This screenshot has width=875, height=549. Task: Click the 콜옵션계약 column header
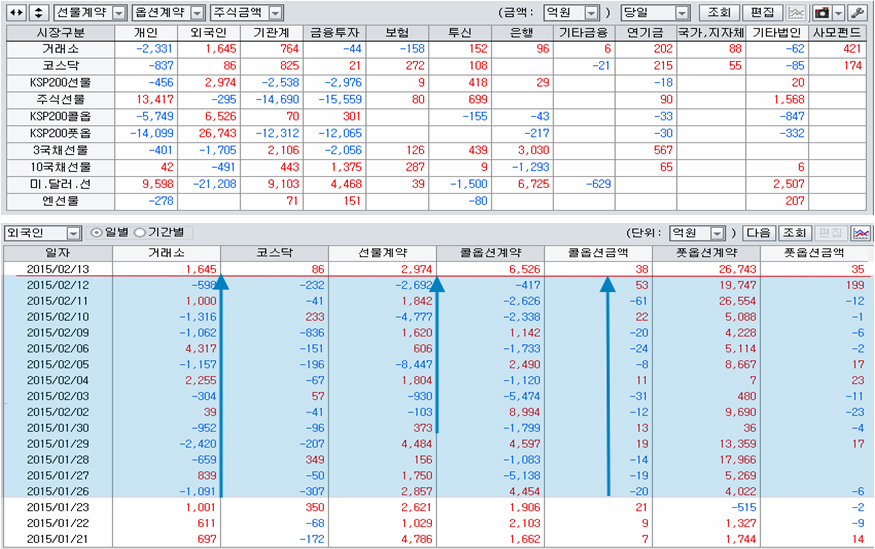[491, 254]
